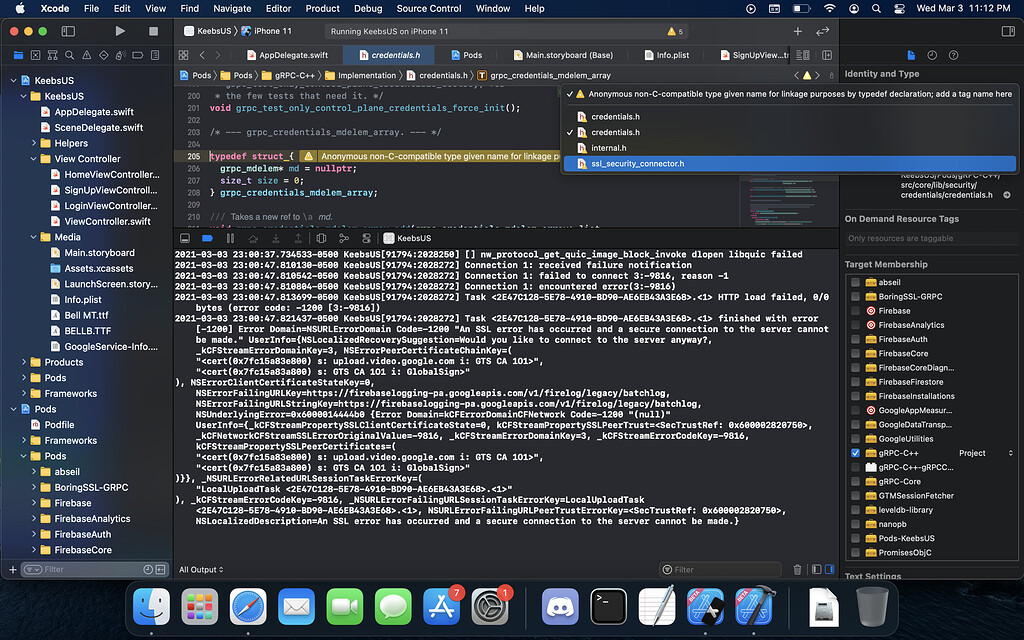Pause program execution

(x=230, y=238)
